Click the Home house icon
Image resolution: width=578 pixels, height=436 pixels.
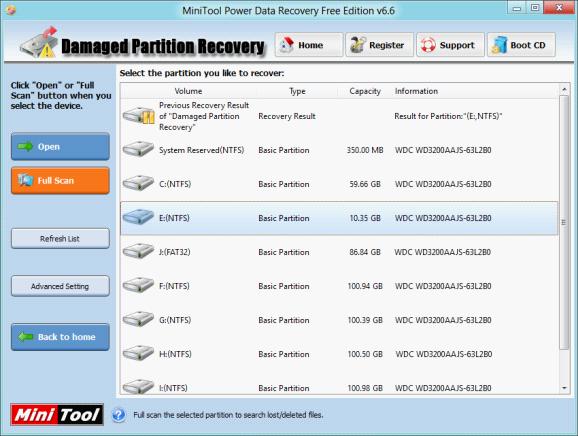tap(286, 45)
